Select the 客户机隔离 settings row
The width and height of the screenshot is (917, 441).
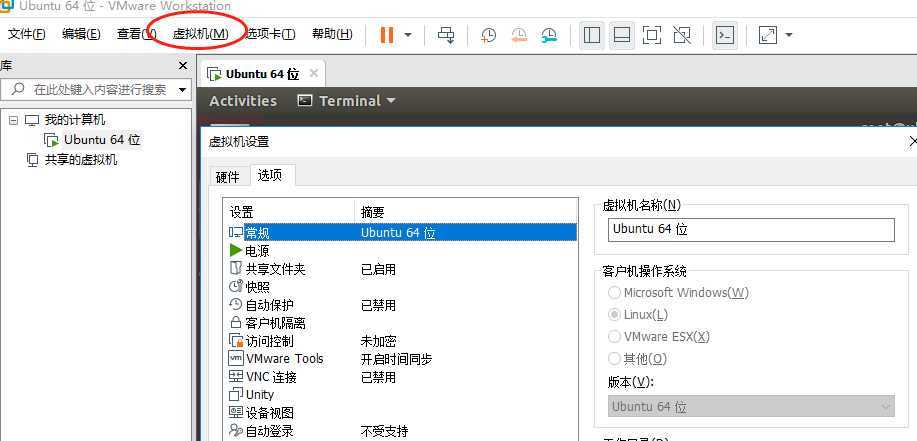click(x=402, y=323)
